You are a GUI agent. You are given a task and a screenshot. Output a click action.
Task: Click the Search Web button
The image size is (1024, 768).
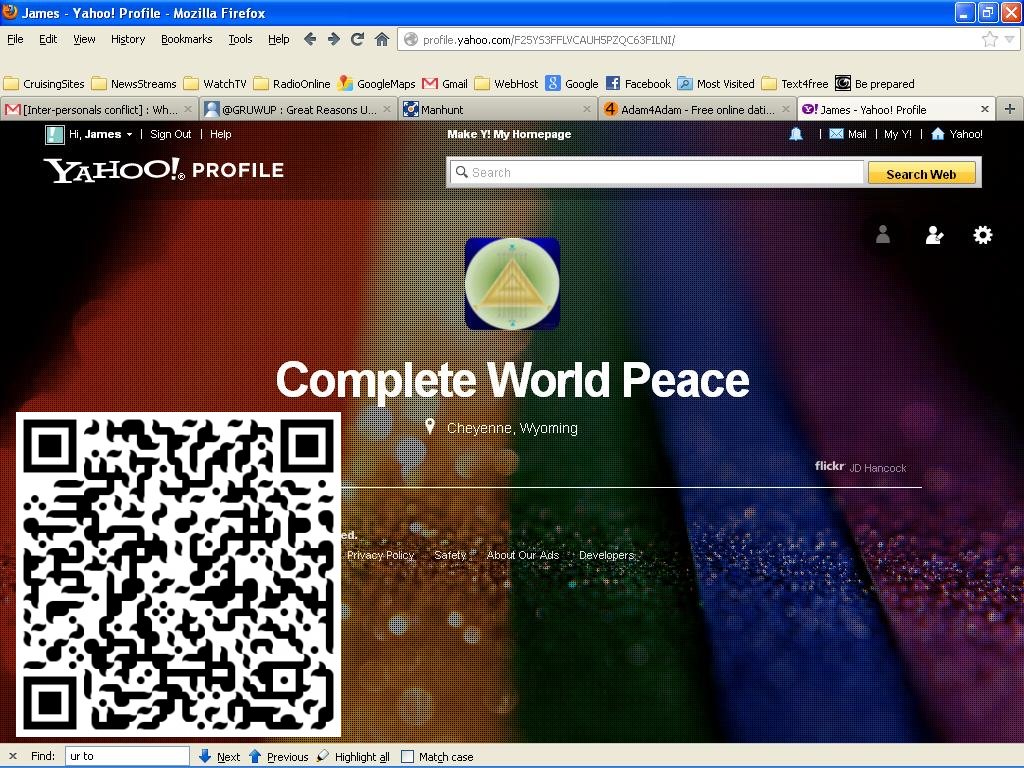pyautogui.click(x=921, y=174)
